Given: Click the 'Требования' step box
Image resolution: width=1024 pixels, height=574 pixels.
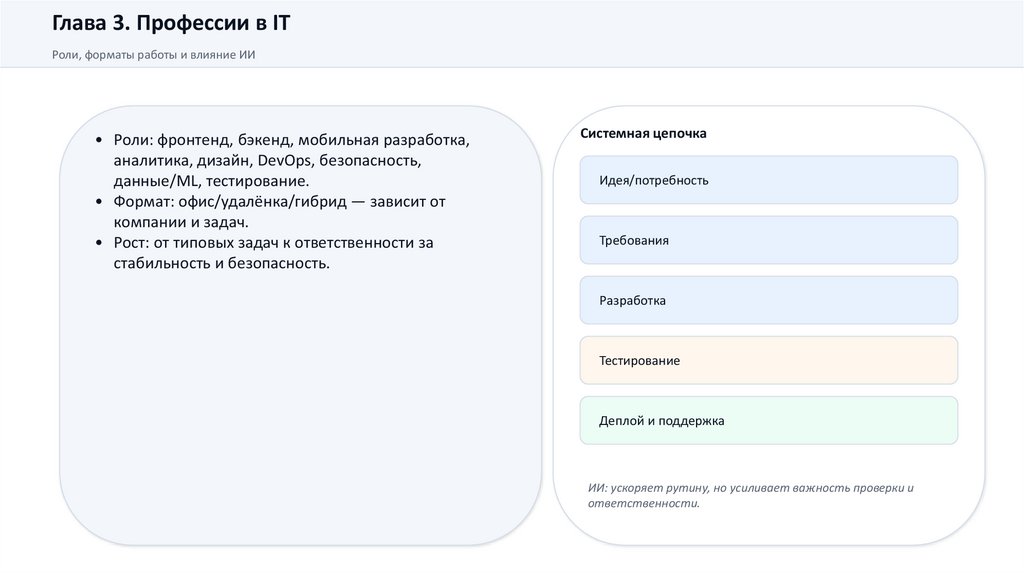Looking at the screenshot, I should coord(768,240).
